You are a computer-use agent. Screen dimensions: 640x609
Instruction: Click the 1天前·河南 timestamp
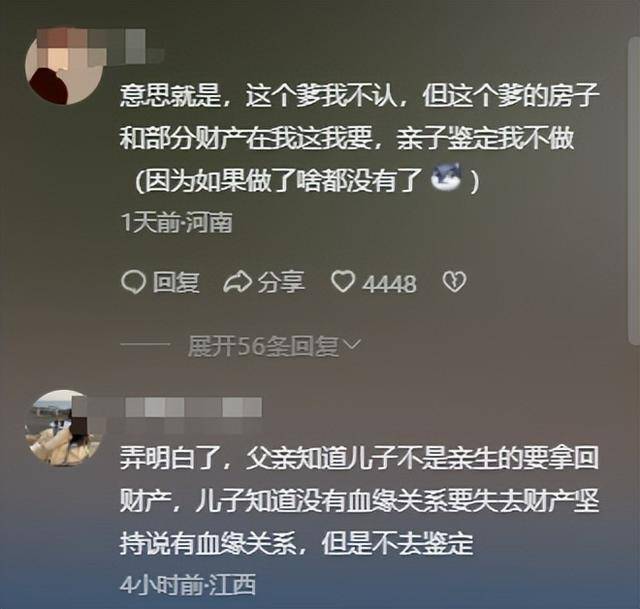(176, 223)
